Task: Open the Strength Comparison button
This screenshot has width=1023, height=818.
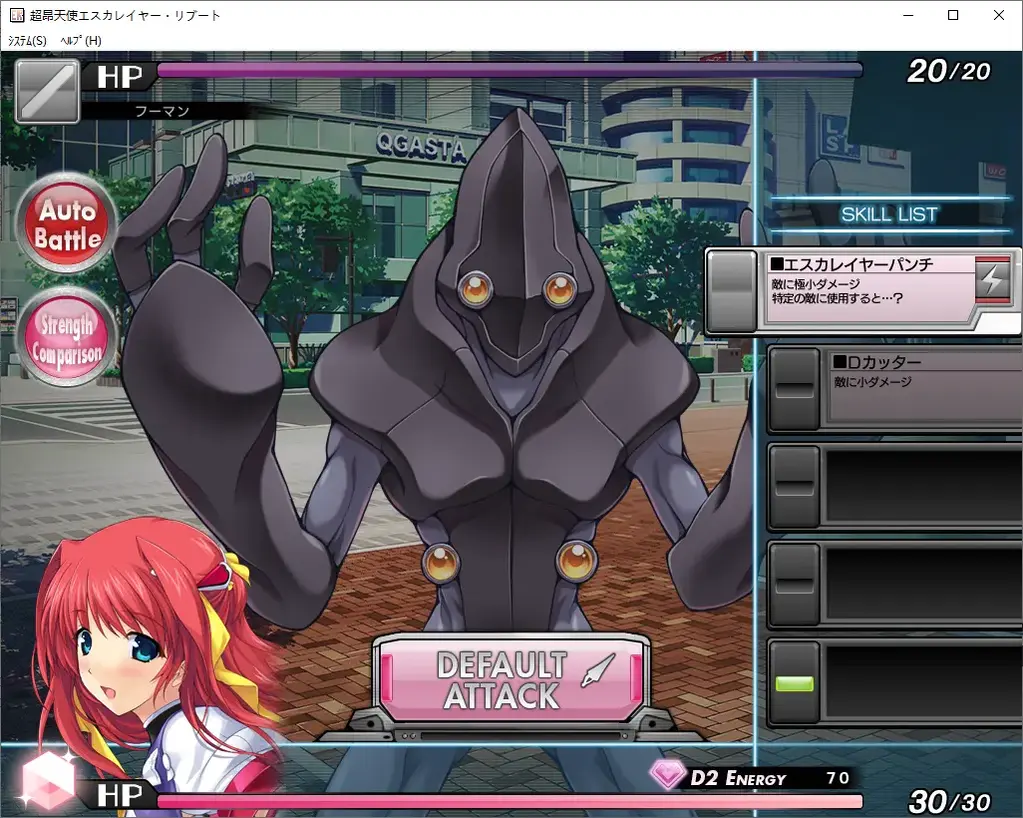Action: (67, 337)
